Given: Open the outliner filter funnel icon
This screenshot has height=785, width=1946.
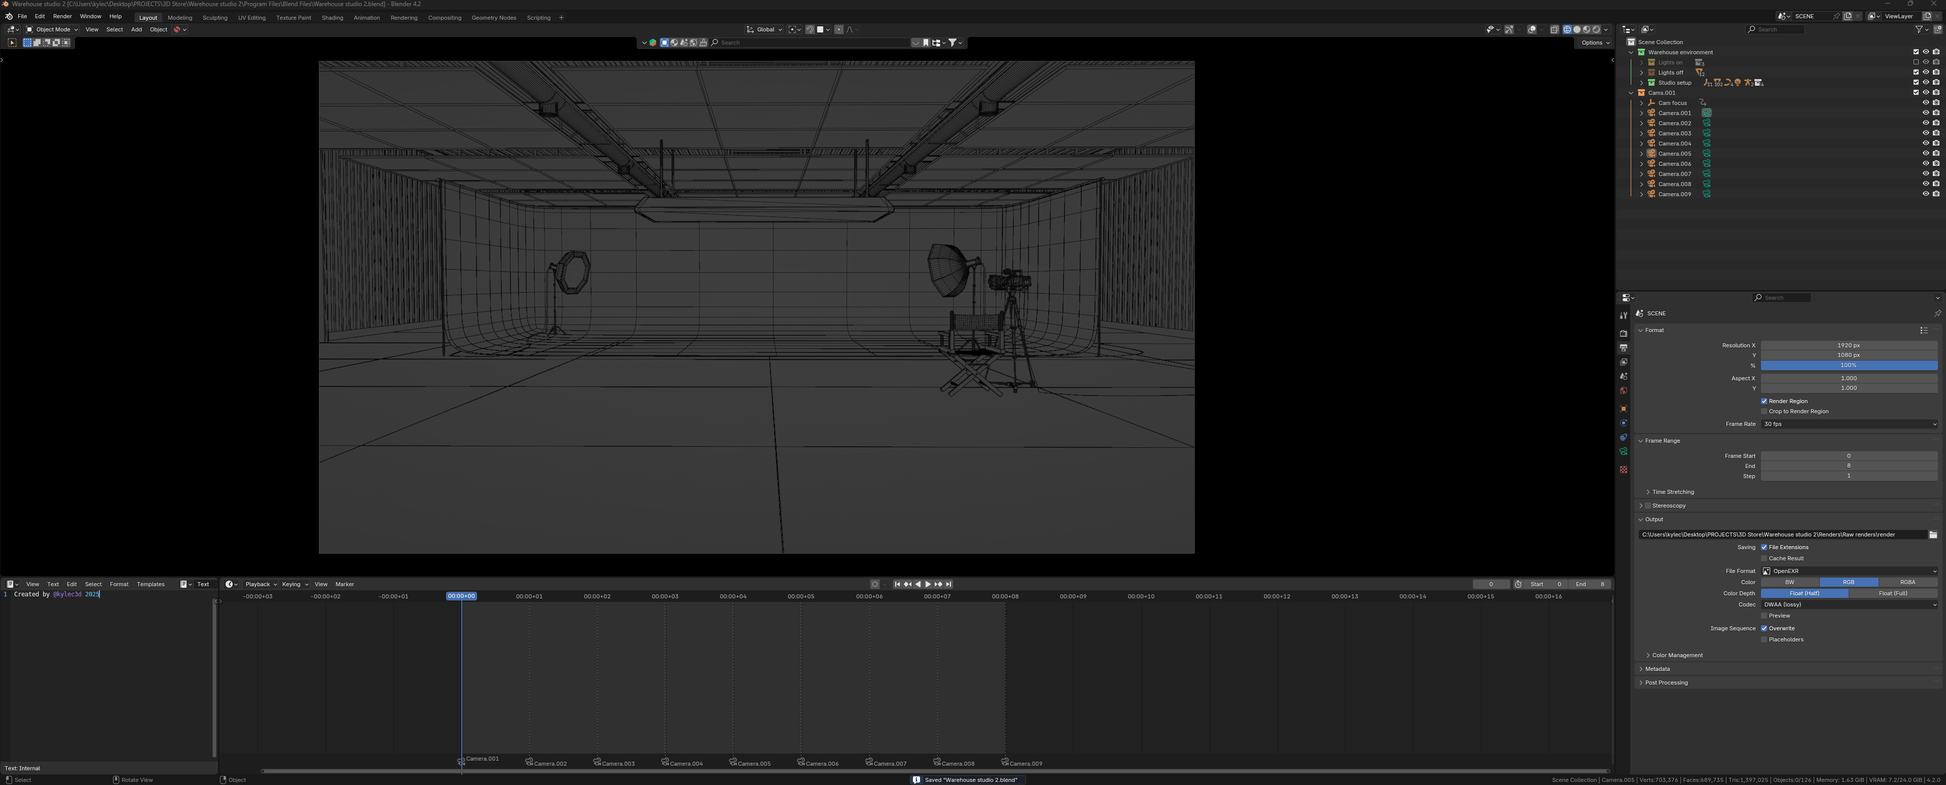Looking at the screenshot, I should coord(1919,29).
